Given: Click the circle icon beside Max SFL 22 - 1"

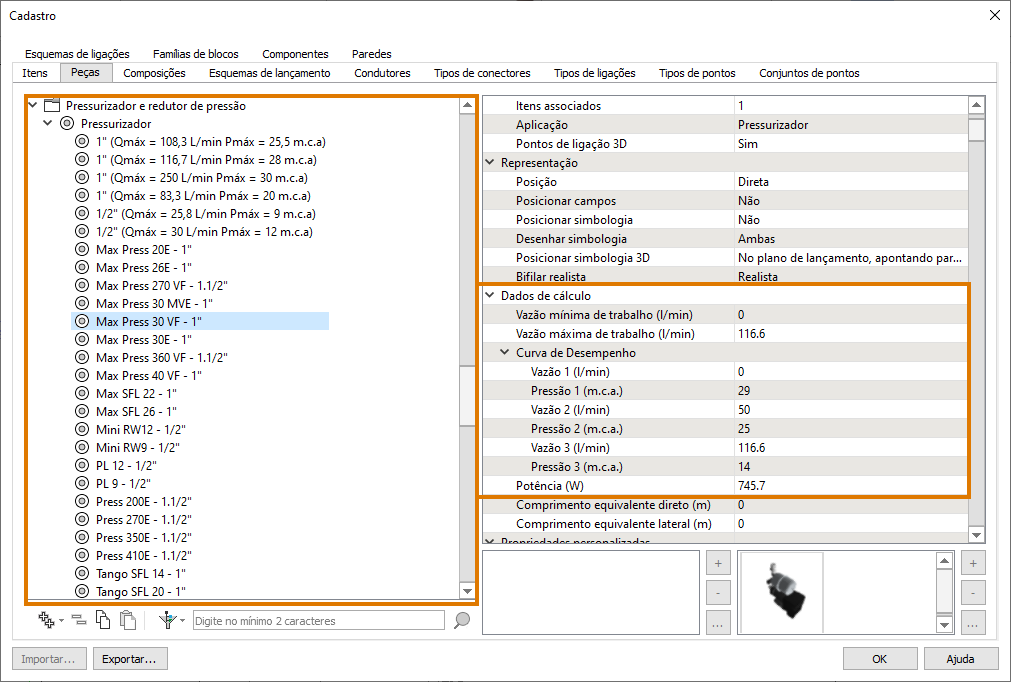Looking at the screenshot, I should coord(82,393).
